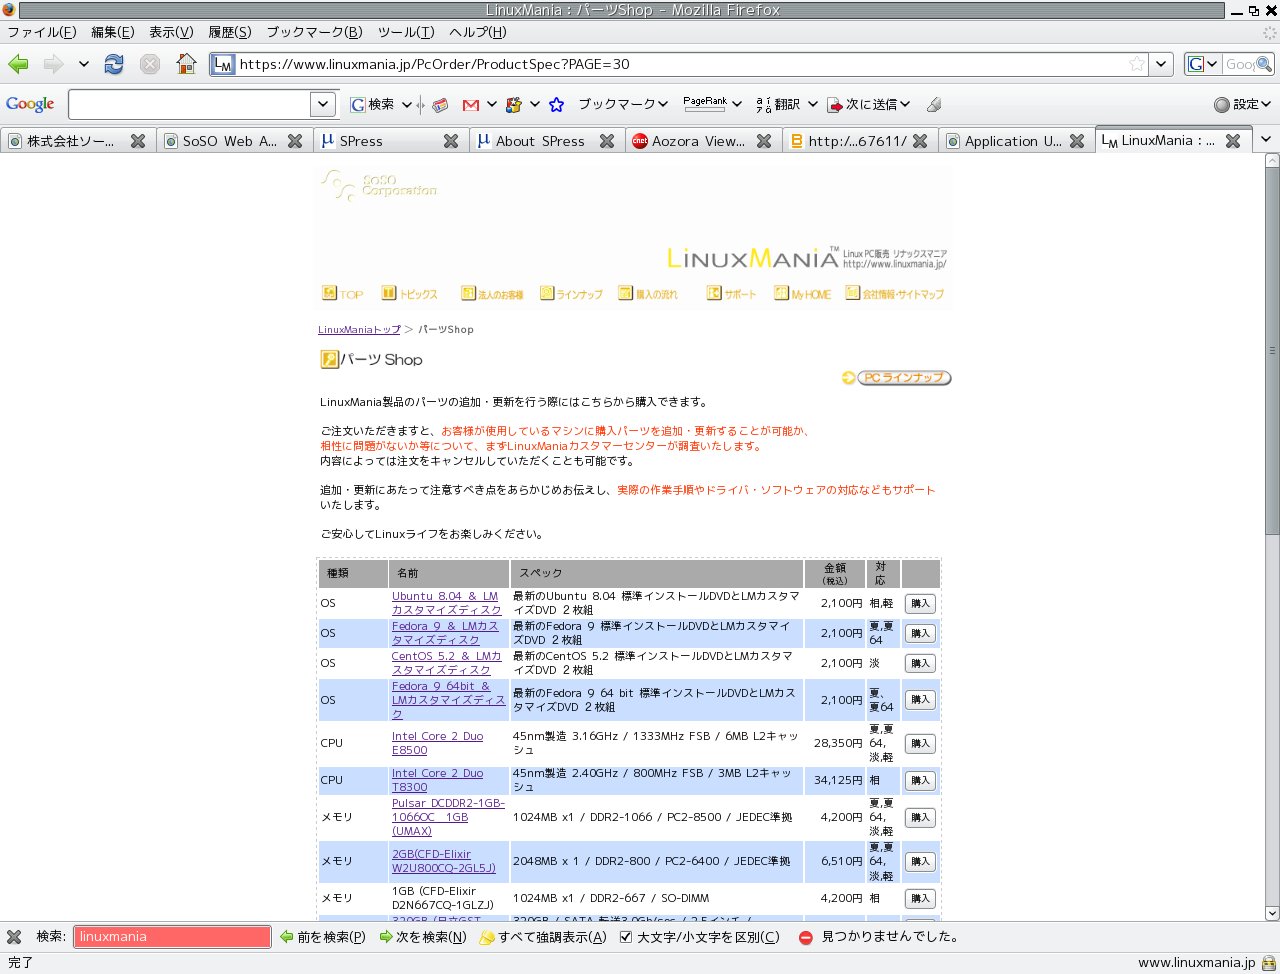The width and height of the screenshot is (1280, 974).
Task: Close the About SPress tab
Action: coord(607,141)
